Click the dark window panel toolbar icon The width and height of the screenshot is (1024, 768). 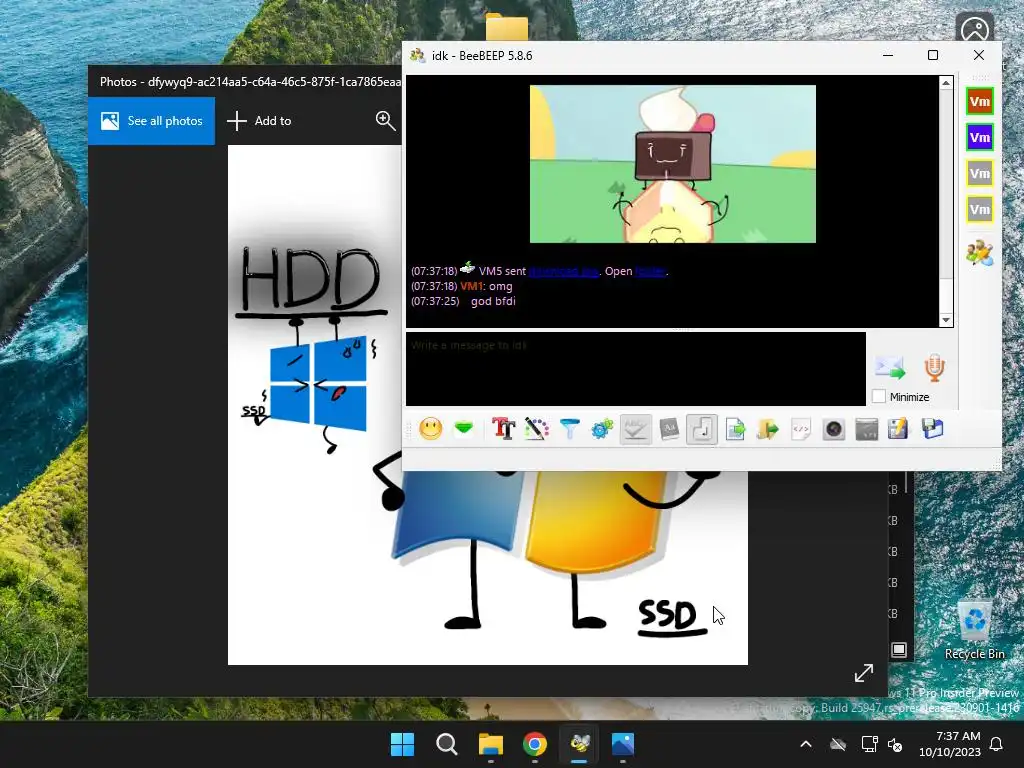click(867, 429)
